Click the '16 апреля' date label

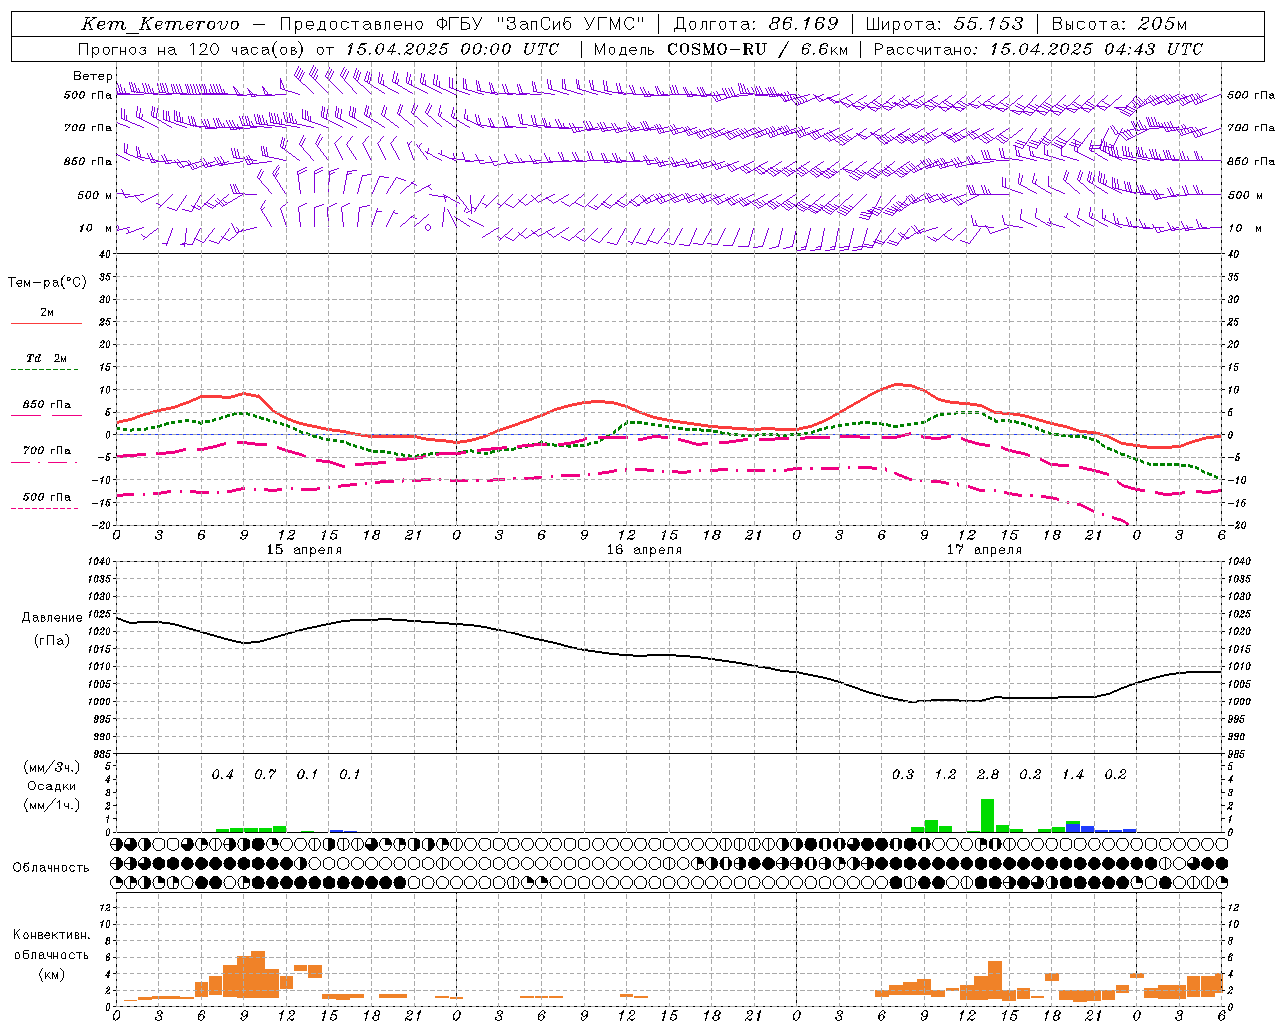pyautogui.click(x=644, y=550)
